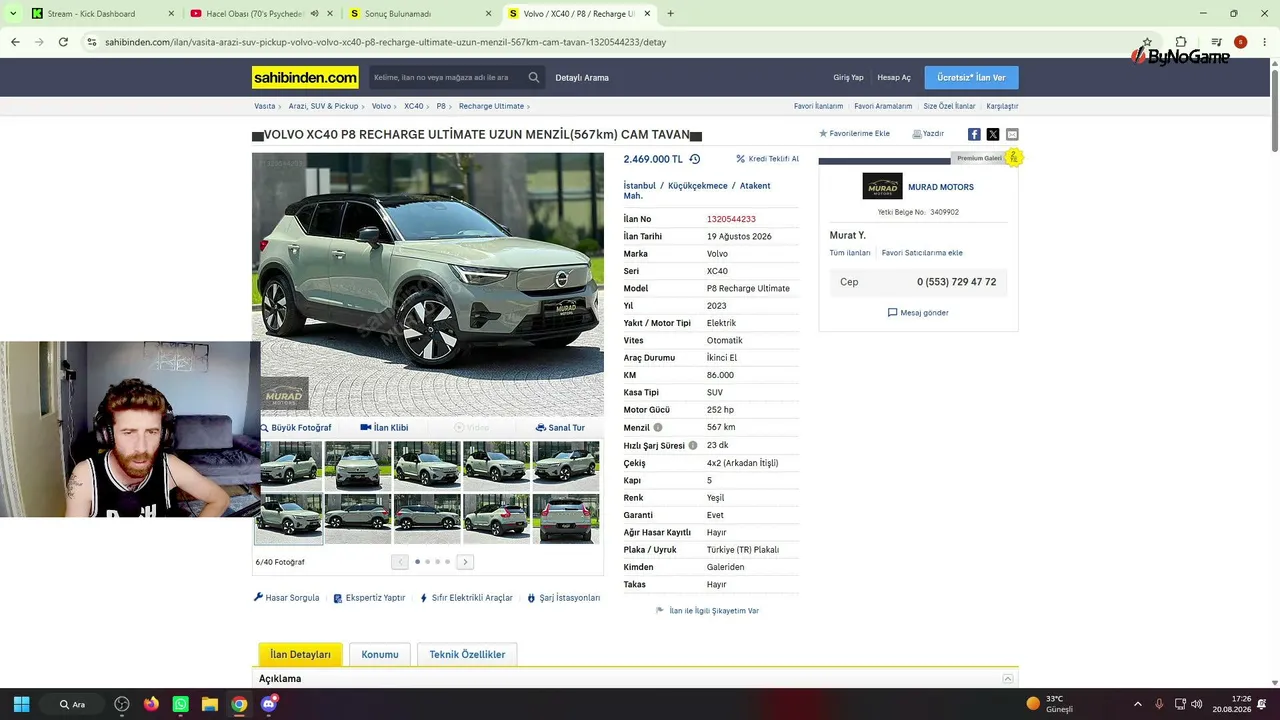Open the browser tab search dropdown
The height and width of the screenshot is (720, 1280).
[13, 14]
